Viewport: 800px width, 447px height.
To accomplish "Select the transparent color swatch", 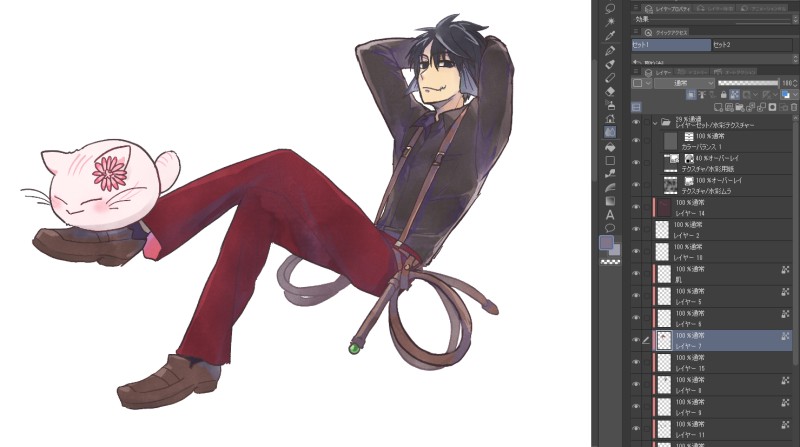I will pyautogui.click(x=610, y=262).
